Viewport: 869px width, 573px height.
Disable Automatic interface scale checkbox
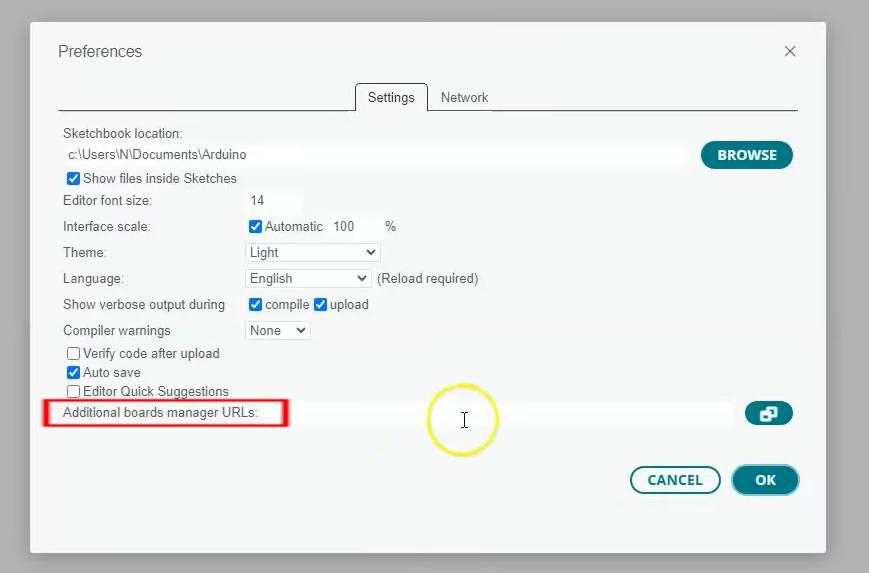[255, 227]
